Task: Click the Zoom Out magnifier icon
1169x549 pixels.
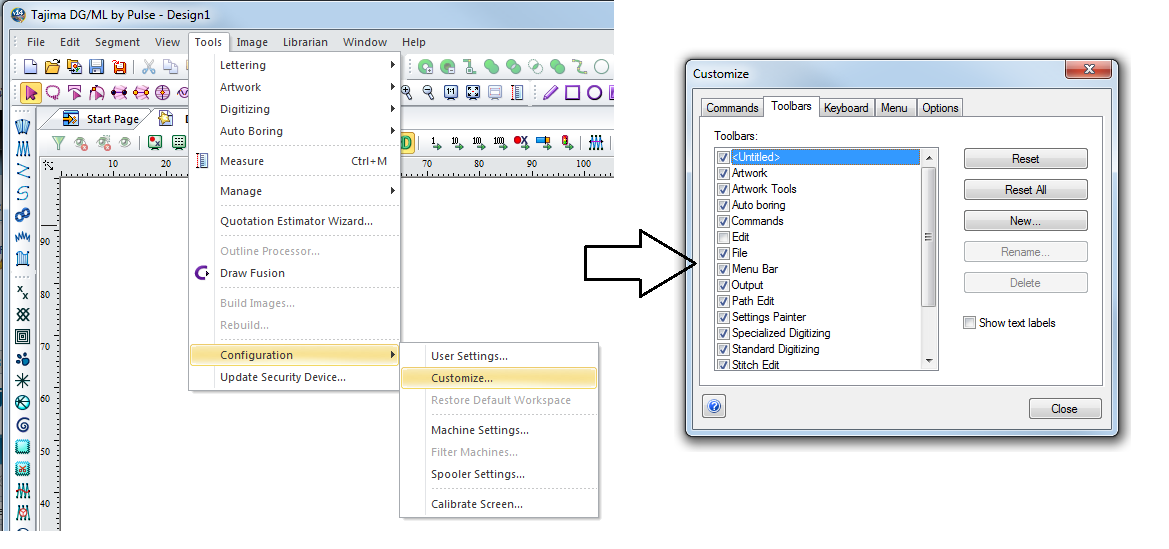Action: [x=428, y=92]
